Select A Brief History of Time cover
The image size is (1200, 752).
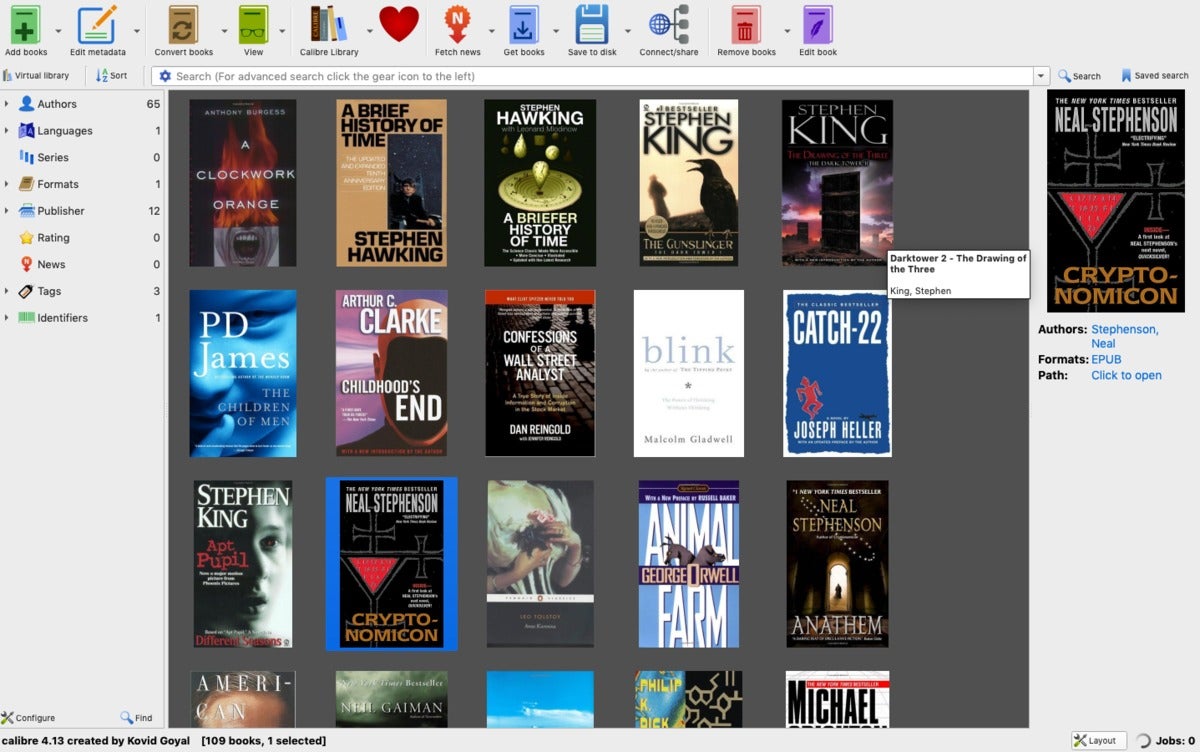(391, 183)
